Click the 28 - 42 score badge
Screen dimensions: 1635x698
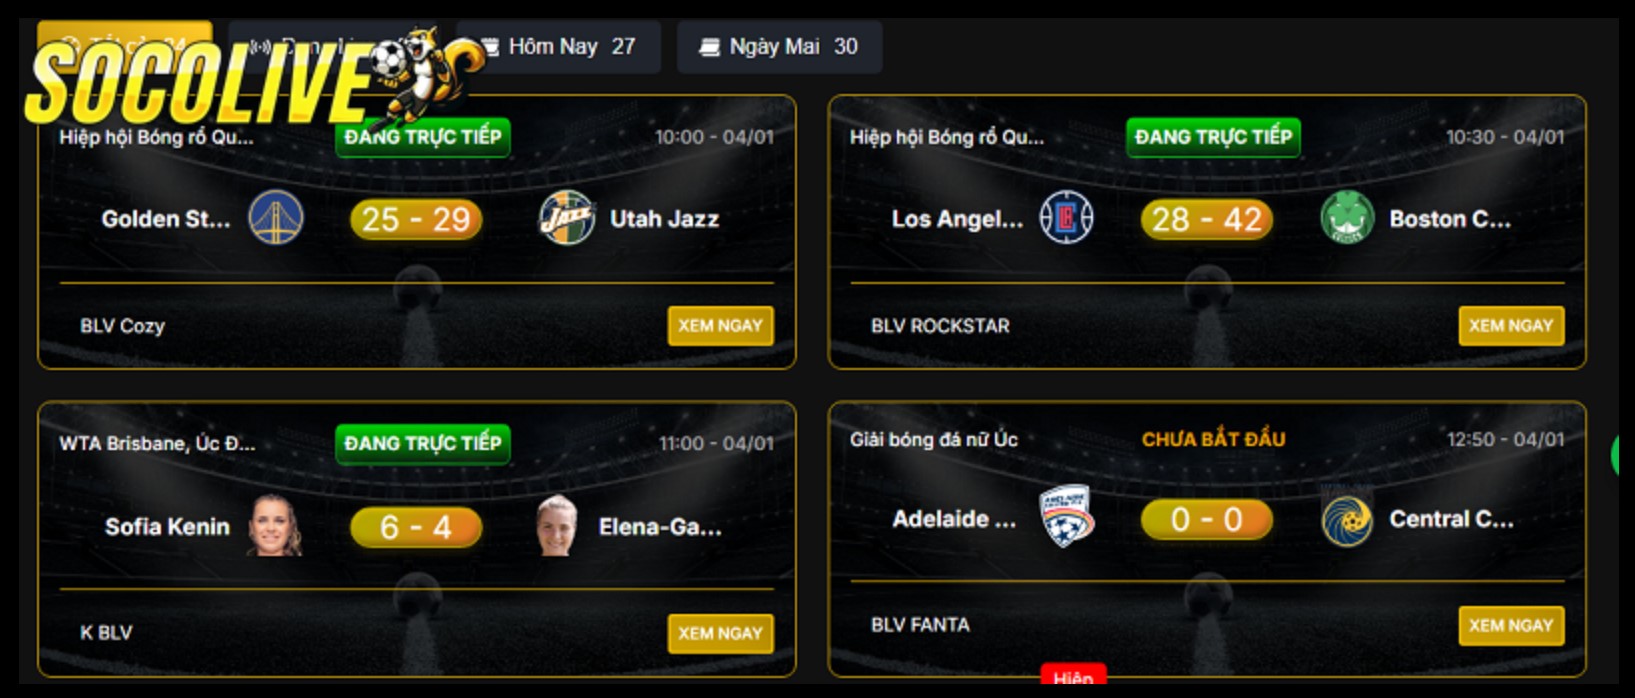1207,219
